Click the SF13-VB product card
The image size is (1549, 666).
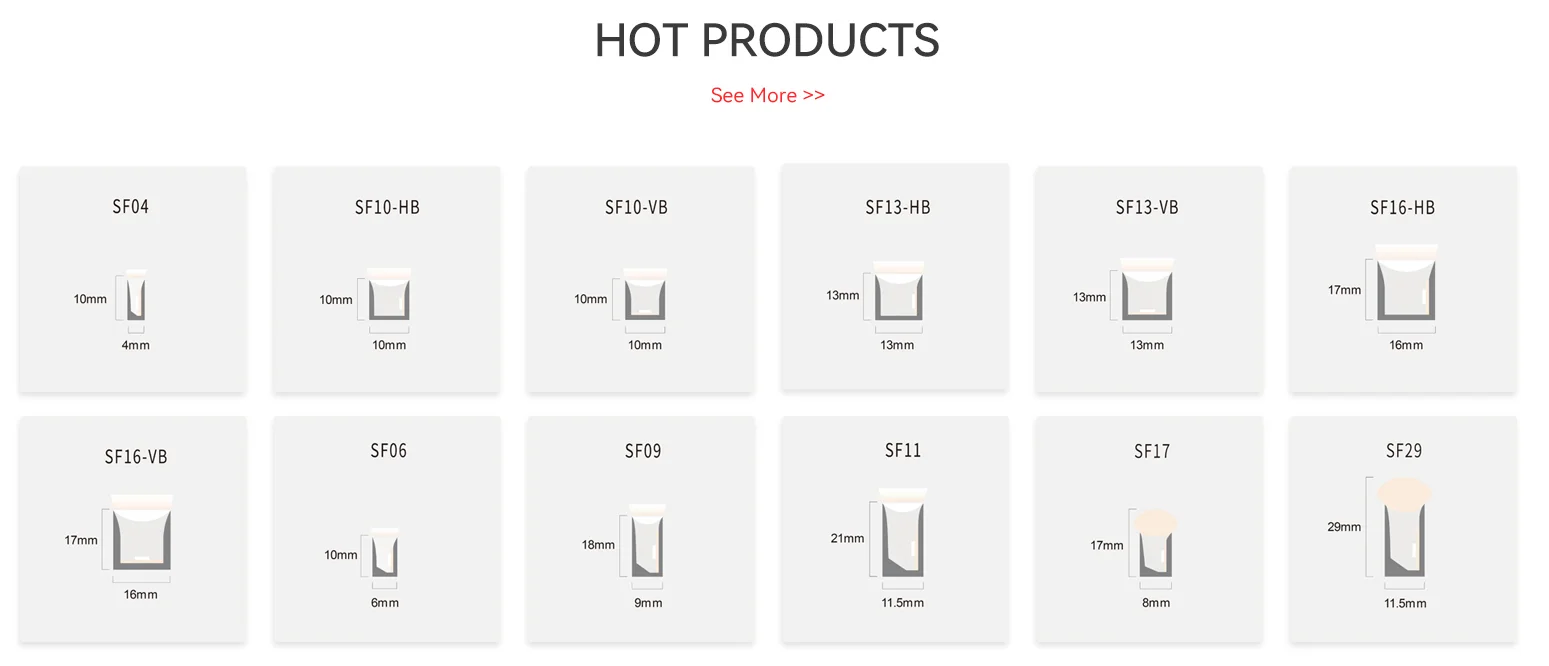[1149, 279]
